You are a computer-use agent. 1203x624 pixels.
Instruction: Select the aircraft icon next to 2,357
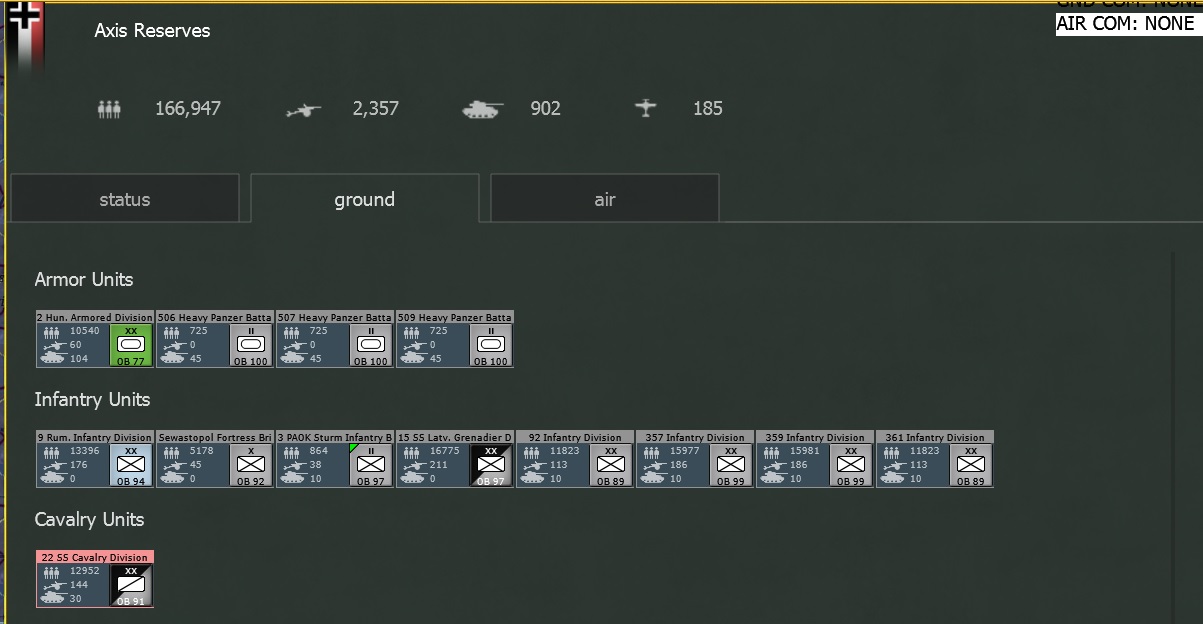coord(302,109)
